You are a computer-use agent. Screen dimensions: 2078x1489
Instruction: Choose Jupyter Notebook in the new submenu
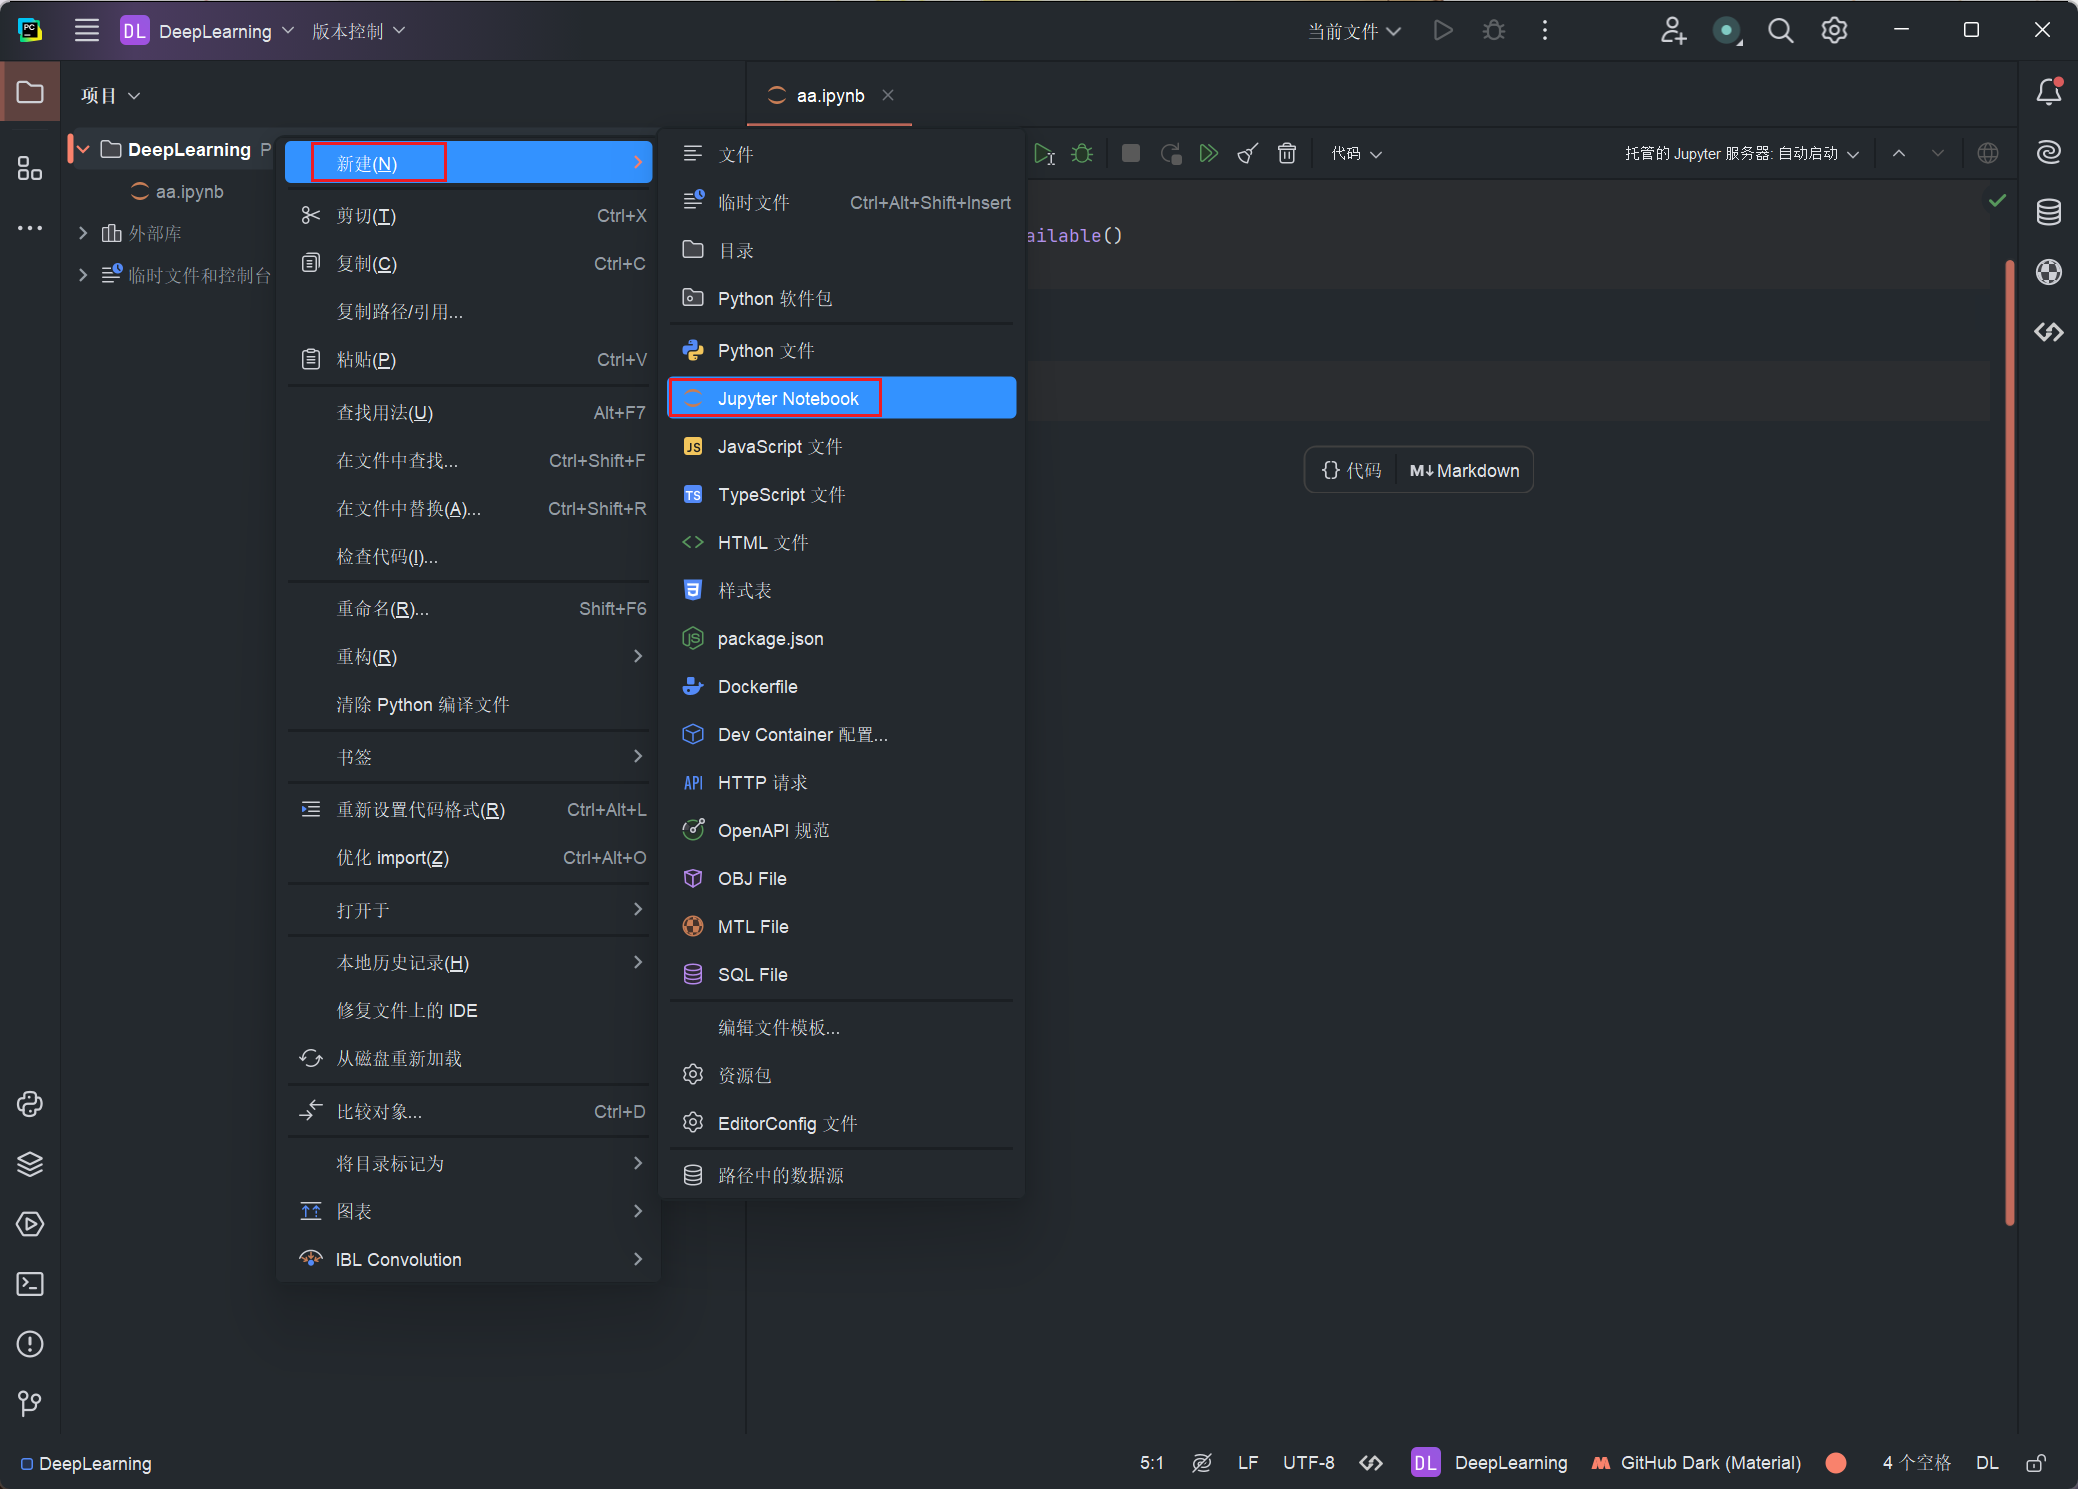click(x=841, y=398)
